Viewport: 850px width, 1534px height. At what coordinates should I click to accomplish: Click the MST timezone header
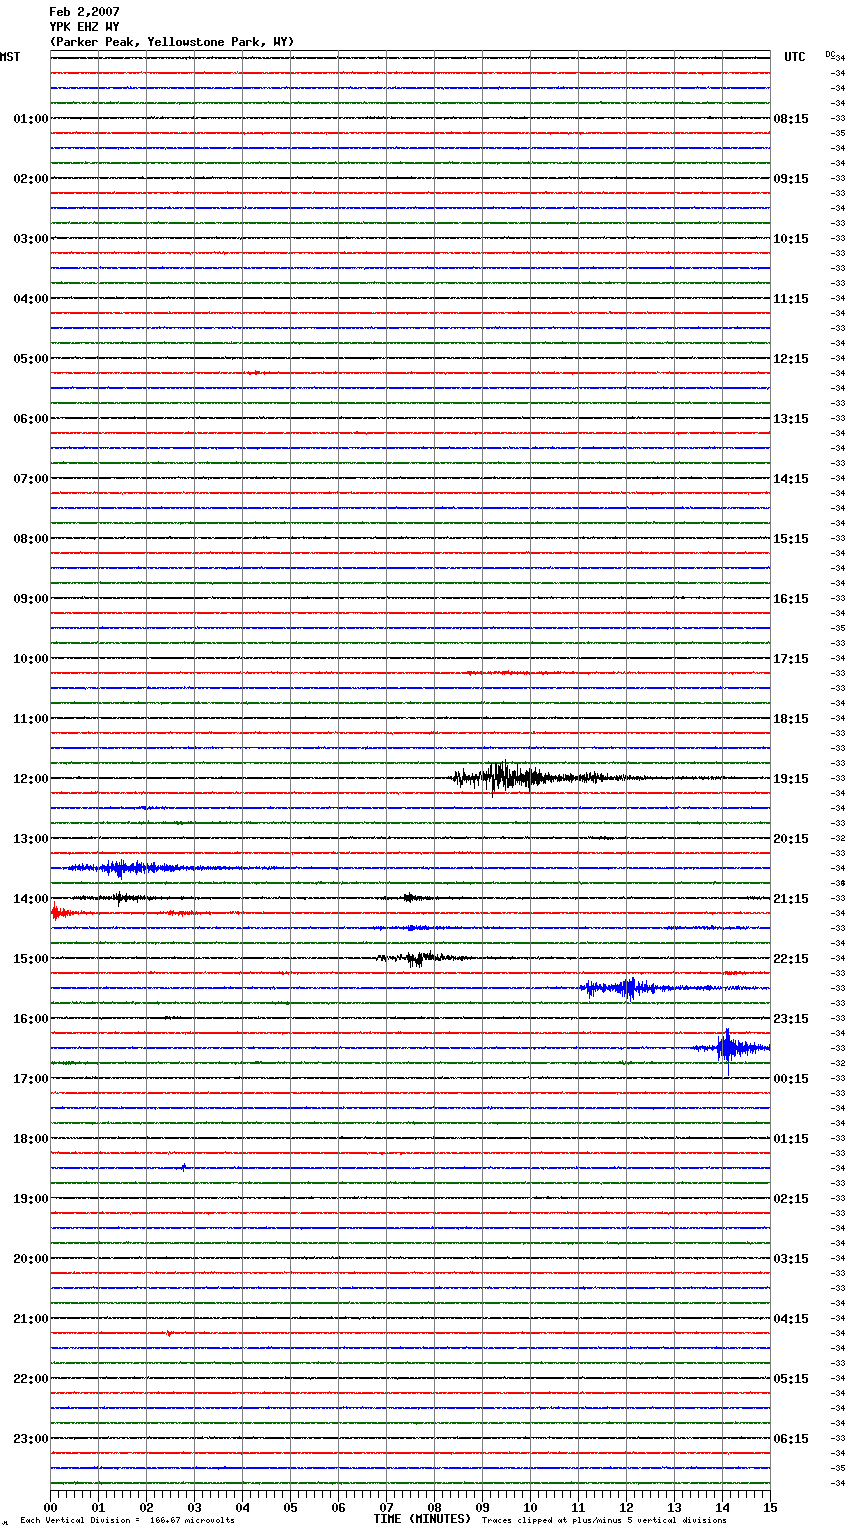click(x=10, y=57)
